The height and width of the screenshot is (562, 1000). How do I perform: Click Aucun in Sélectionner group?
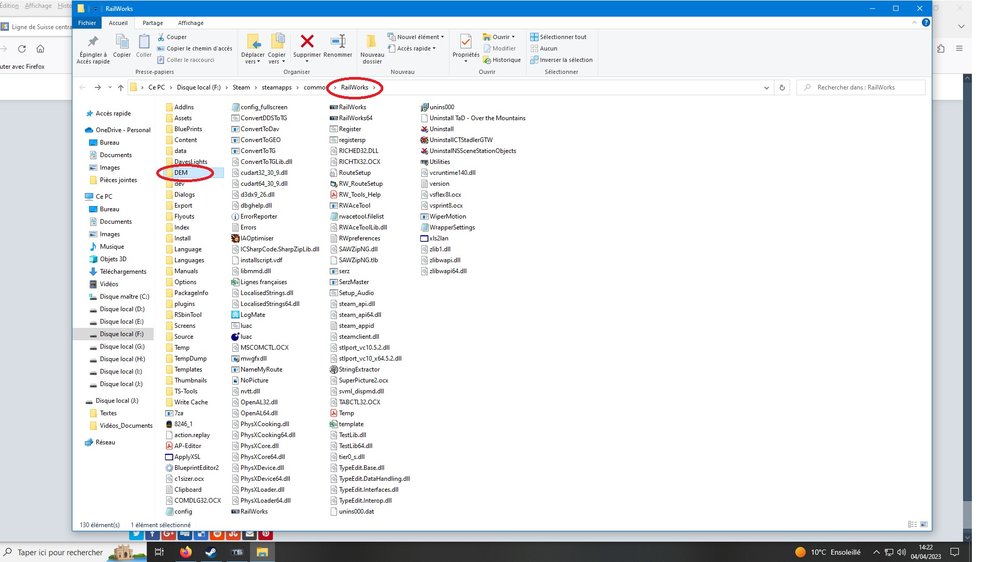pos(543,48)
